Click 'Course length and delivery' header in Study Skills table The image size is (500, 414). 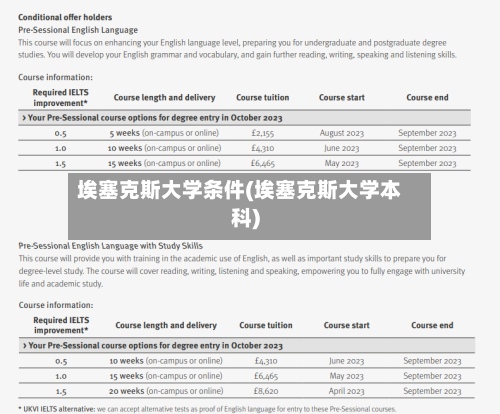[166, 325]
